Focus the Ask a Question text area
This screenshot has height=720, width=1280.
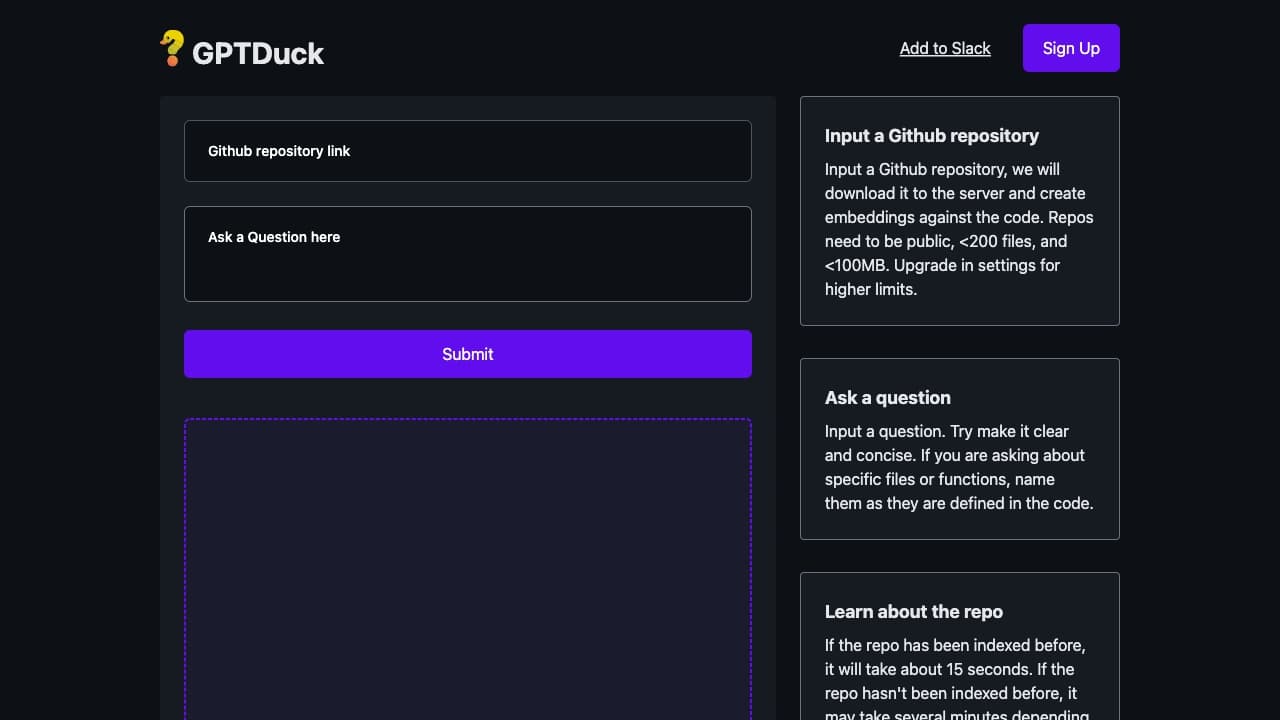click(467, 253)
